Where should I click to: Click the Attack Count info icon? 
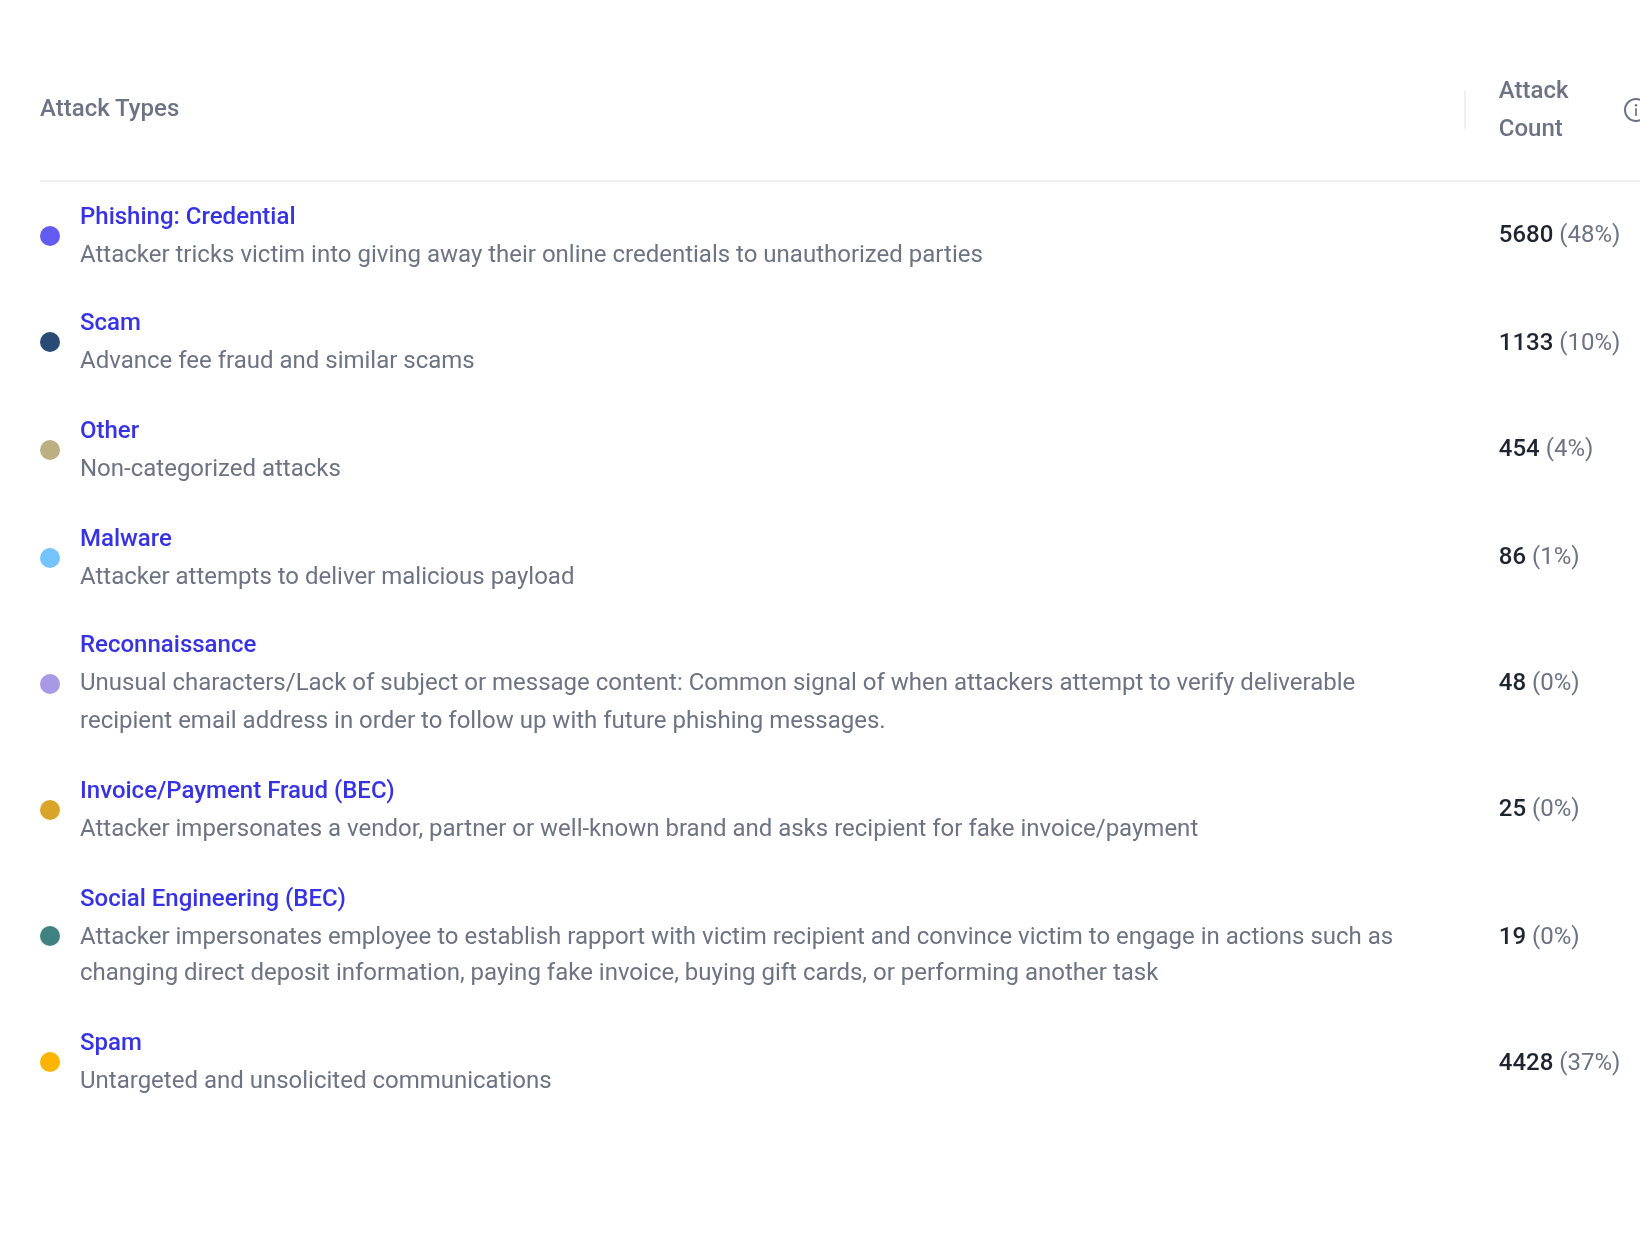coord(1632,110)
